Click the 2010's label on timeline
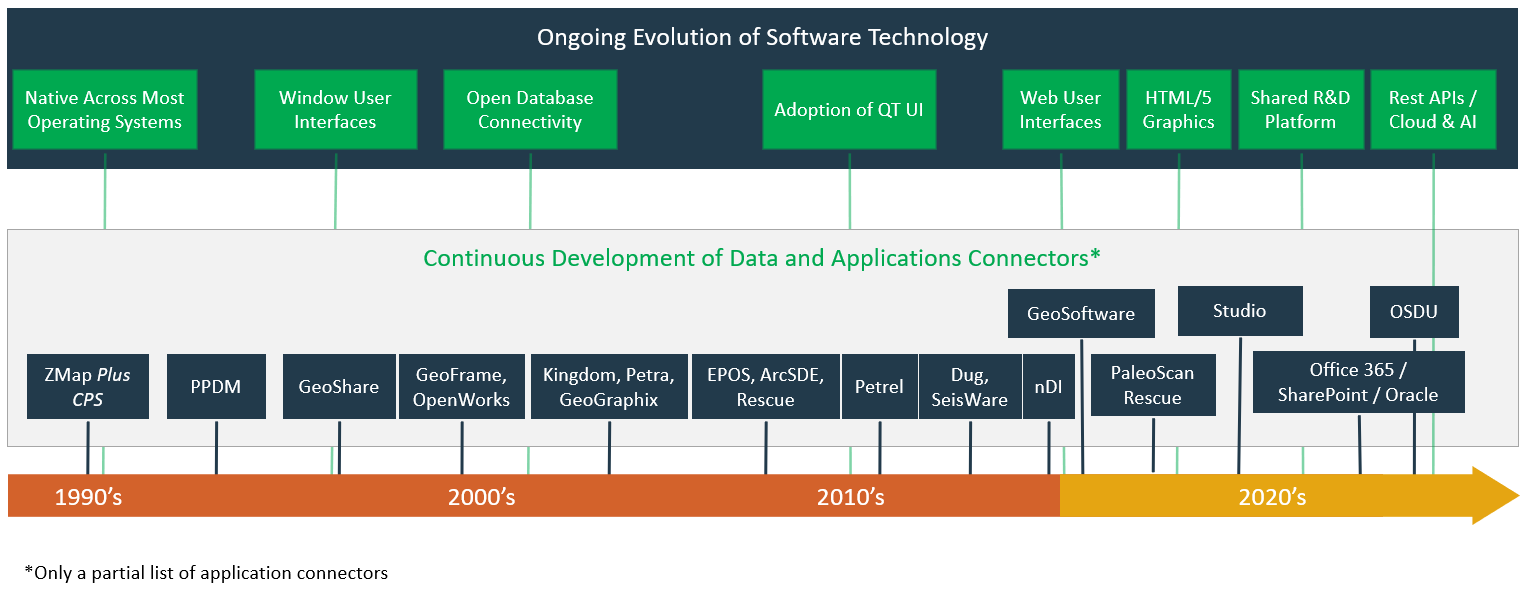Screen dimensions: 1530x591 pyautogui.click(x=851, y=496)
